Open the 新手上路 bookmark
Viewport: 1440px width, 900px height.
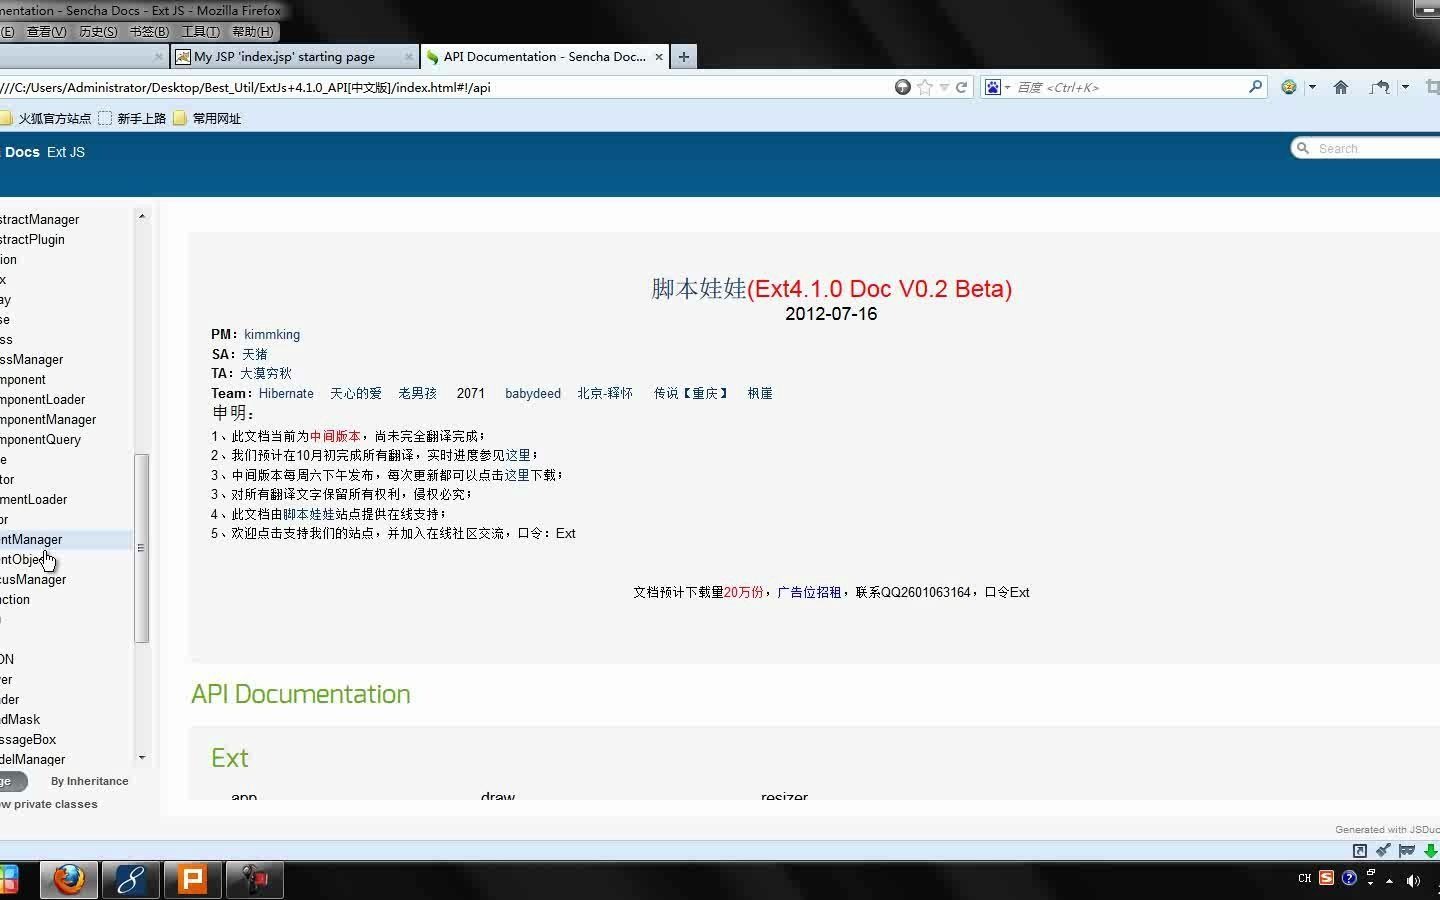click(x=132, y=118)
